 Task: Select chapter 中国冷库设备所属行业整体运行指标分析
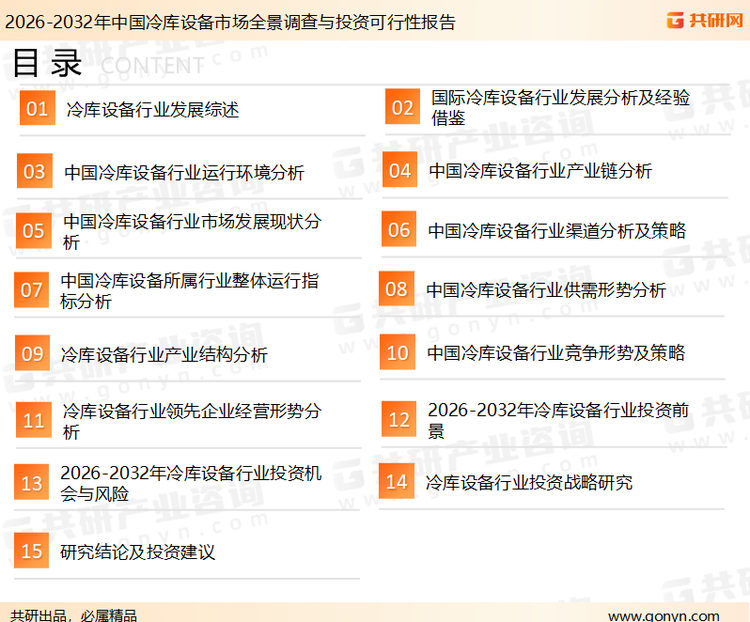[189, 291]
